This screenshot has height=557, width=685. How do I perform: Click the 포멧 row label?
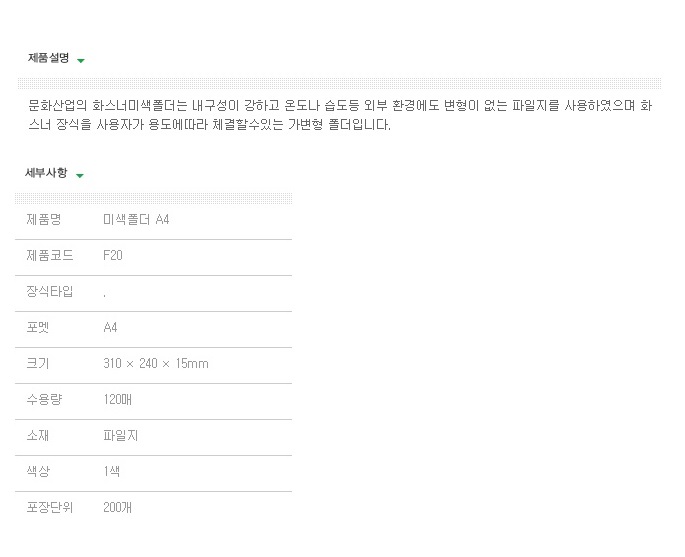38,327
